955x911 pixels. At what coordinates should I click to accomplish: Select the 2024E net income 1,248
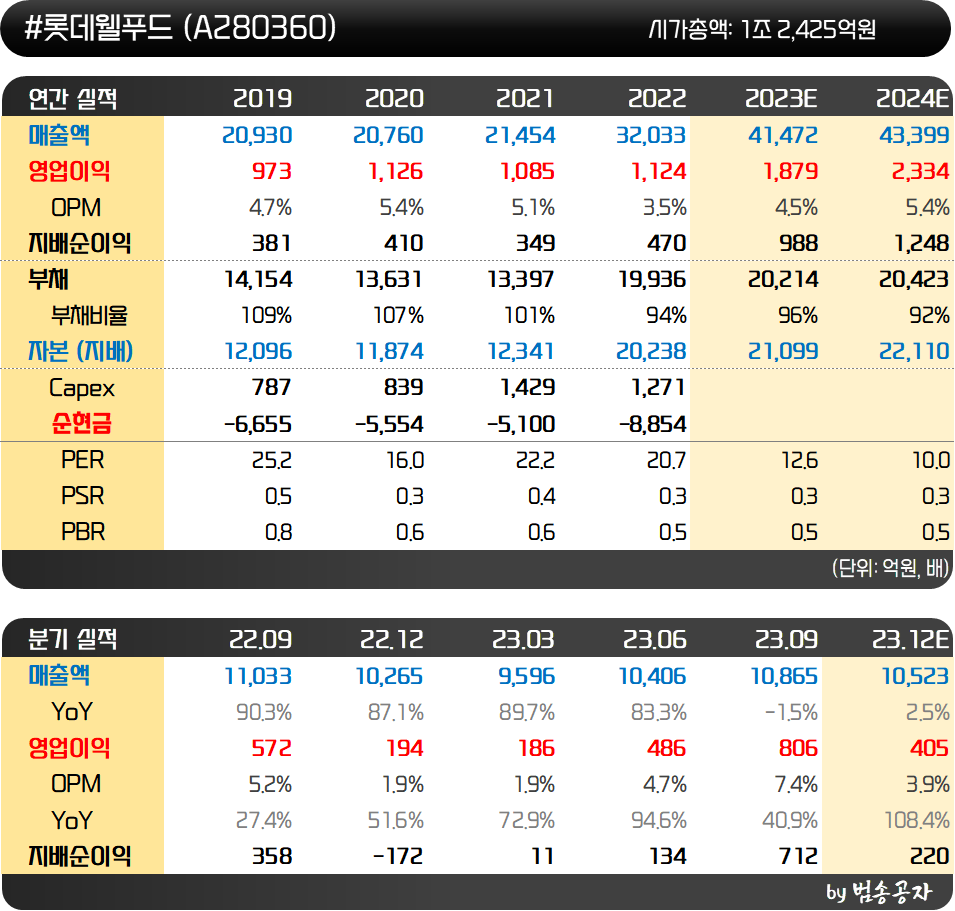922,244
